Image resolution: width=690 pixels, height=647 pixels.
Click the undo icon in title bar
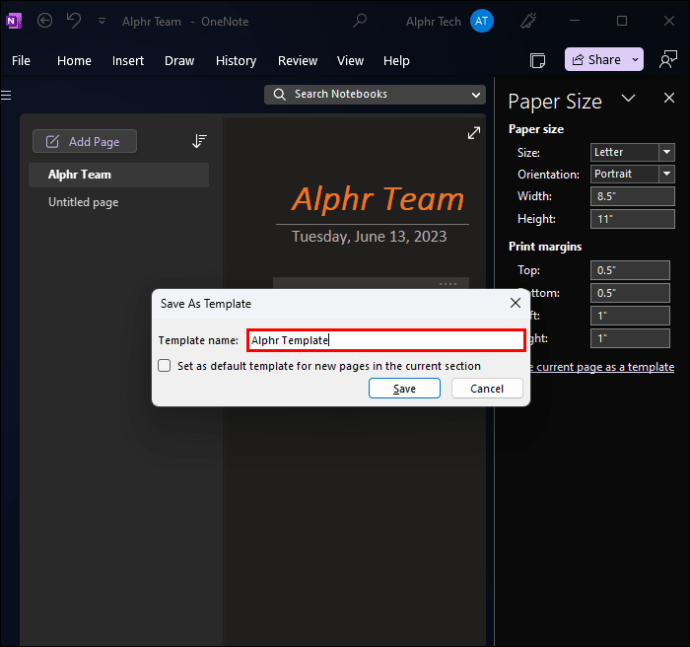click(x=74, y=20)
